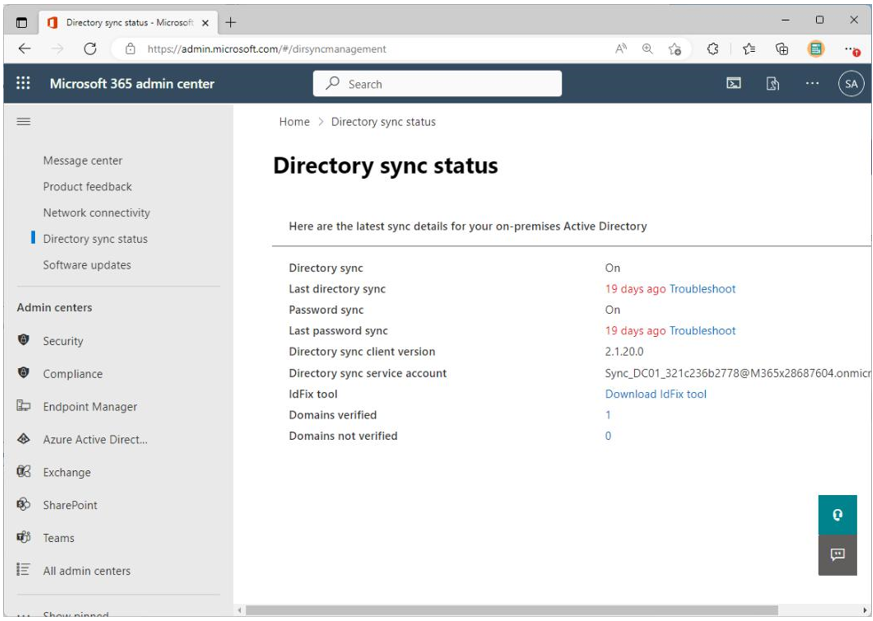873x621 pixels.
Task: Click the Domains not verified count 0
Action: pos(608,436)
